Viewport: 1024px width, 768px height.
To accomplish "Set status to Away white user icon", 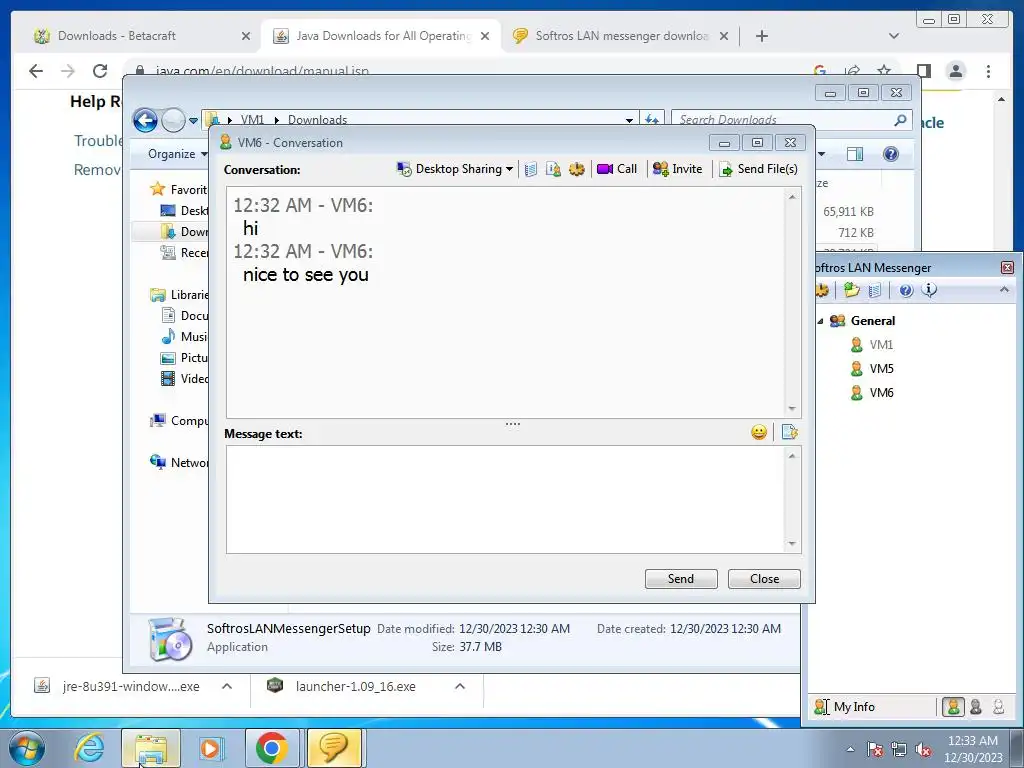I will 999,707.
